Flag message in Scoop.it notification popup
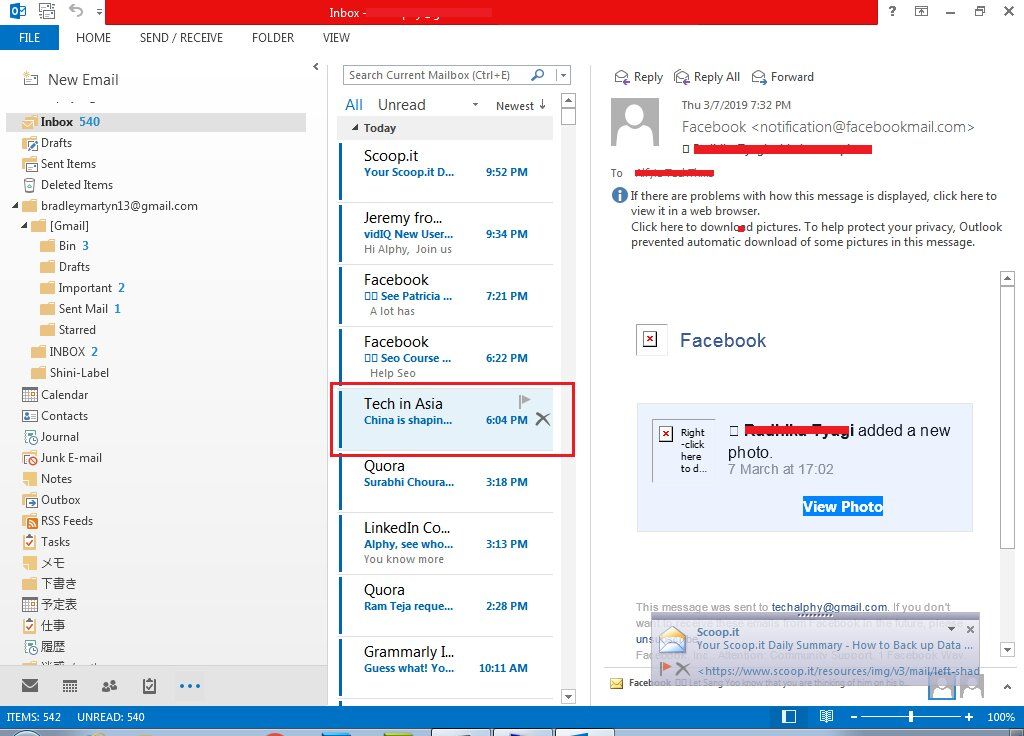This screenshot has width=1024, height=736. click(665, 668)
